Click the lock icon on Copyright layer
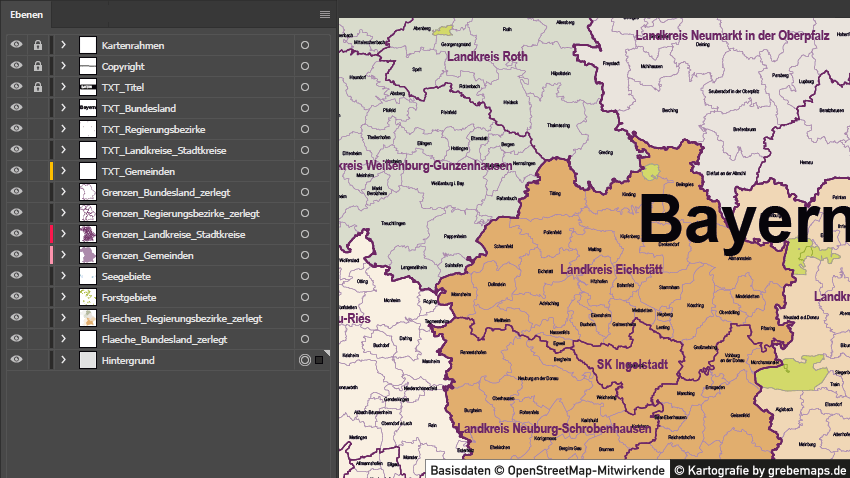This screenshot has width=850, height=478. 38,67
